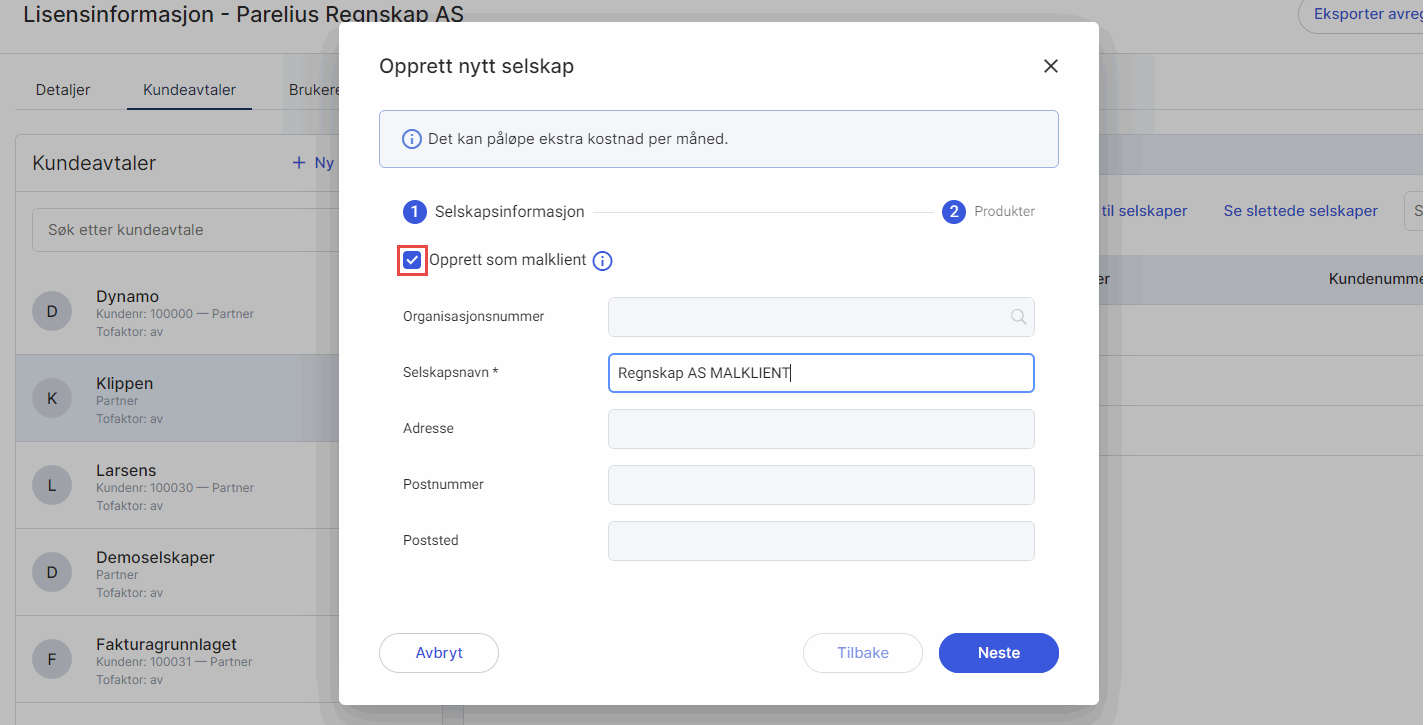Focus the Selskapsnavn input field
The height and width of the screenshot is (725, 1425).
click(x=820, y=373)
